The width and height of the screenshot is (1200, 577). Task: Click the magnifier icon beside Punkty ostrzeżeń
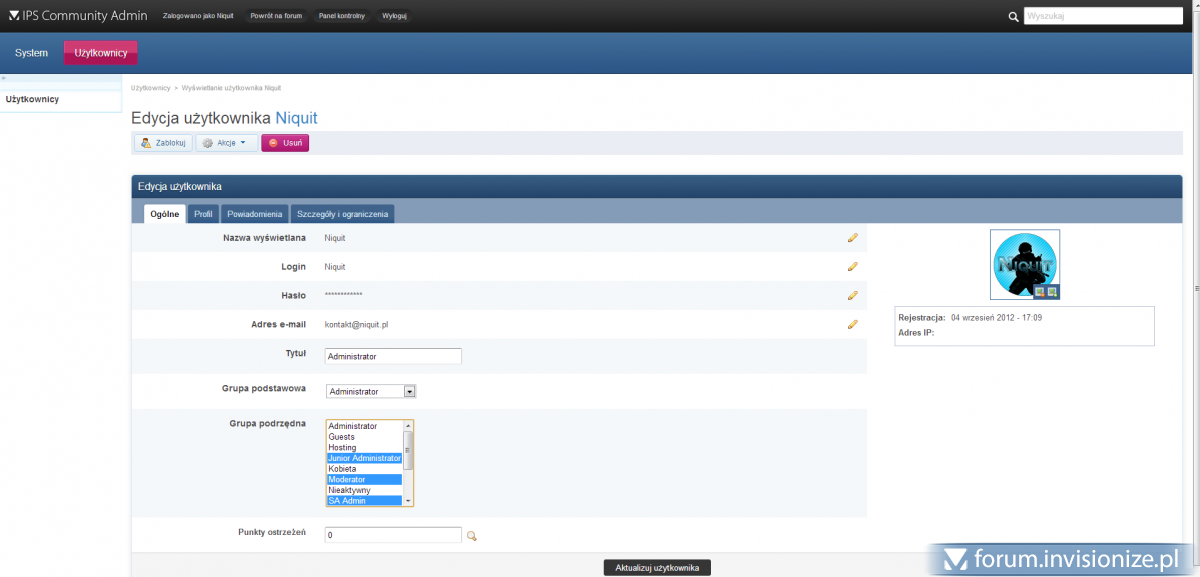[472, 536]
